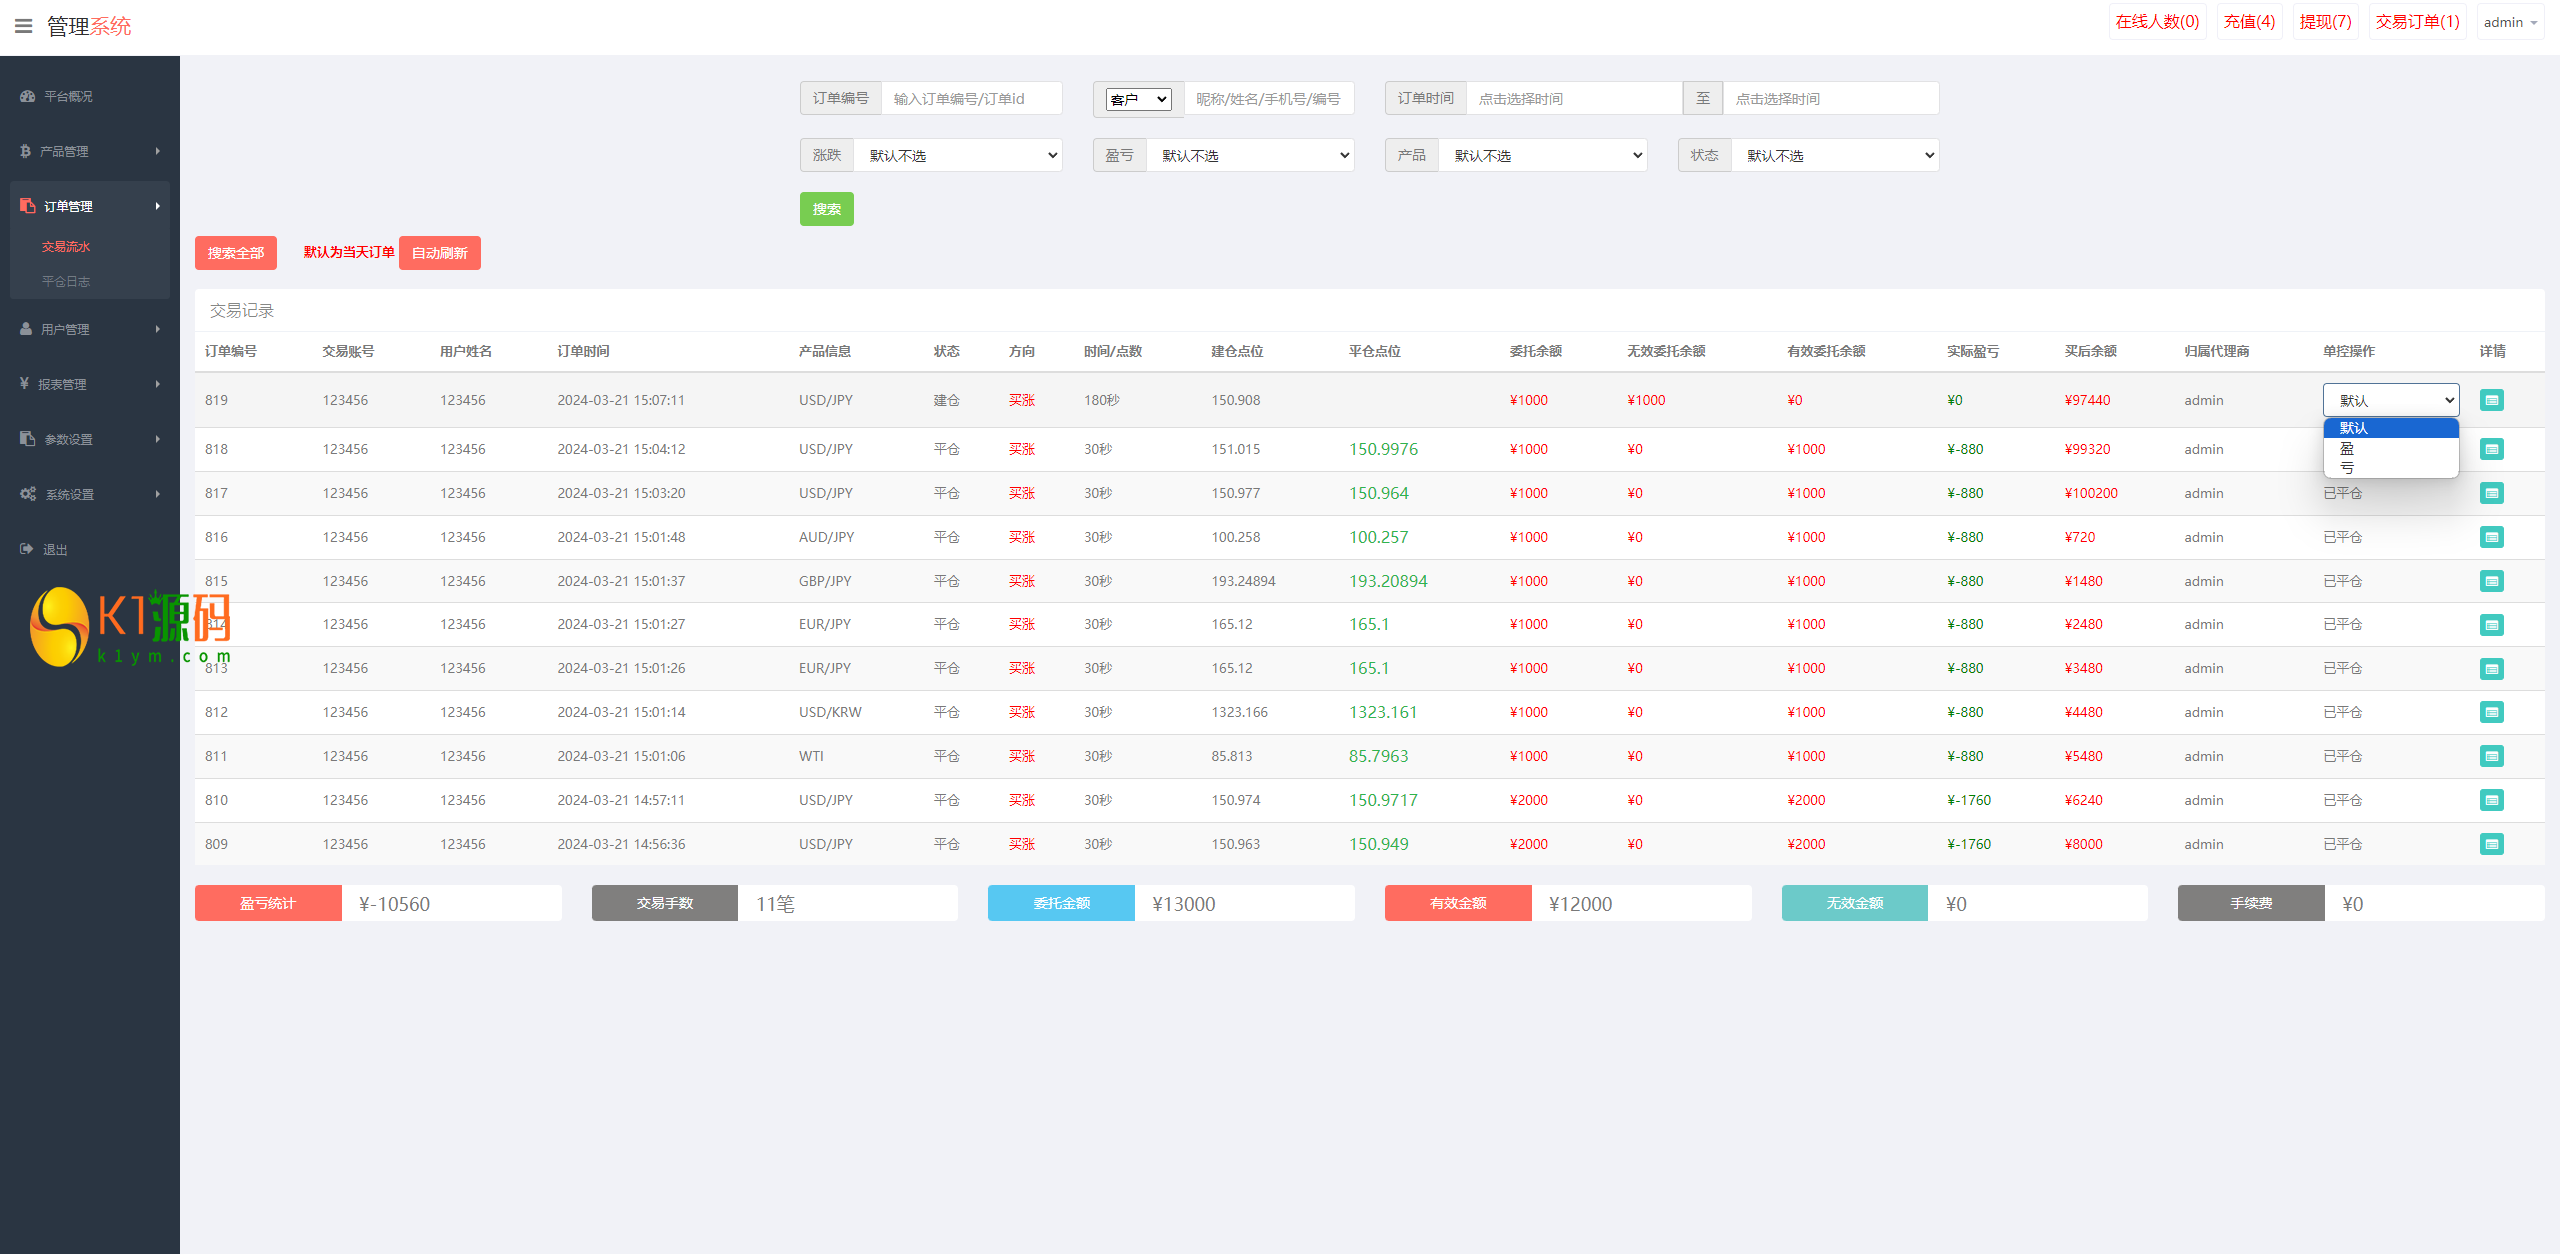Open details icon for order 809
Screen dimensions: 2560x1254
2491,844
